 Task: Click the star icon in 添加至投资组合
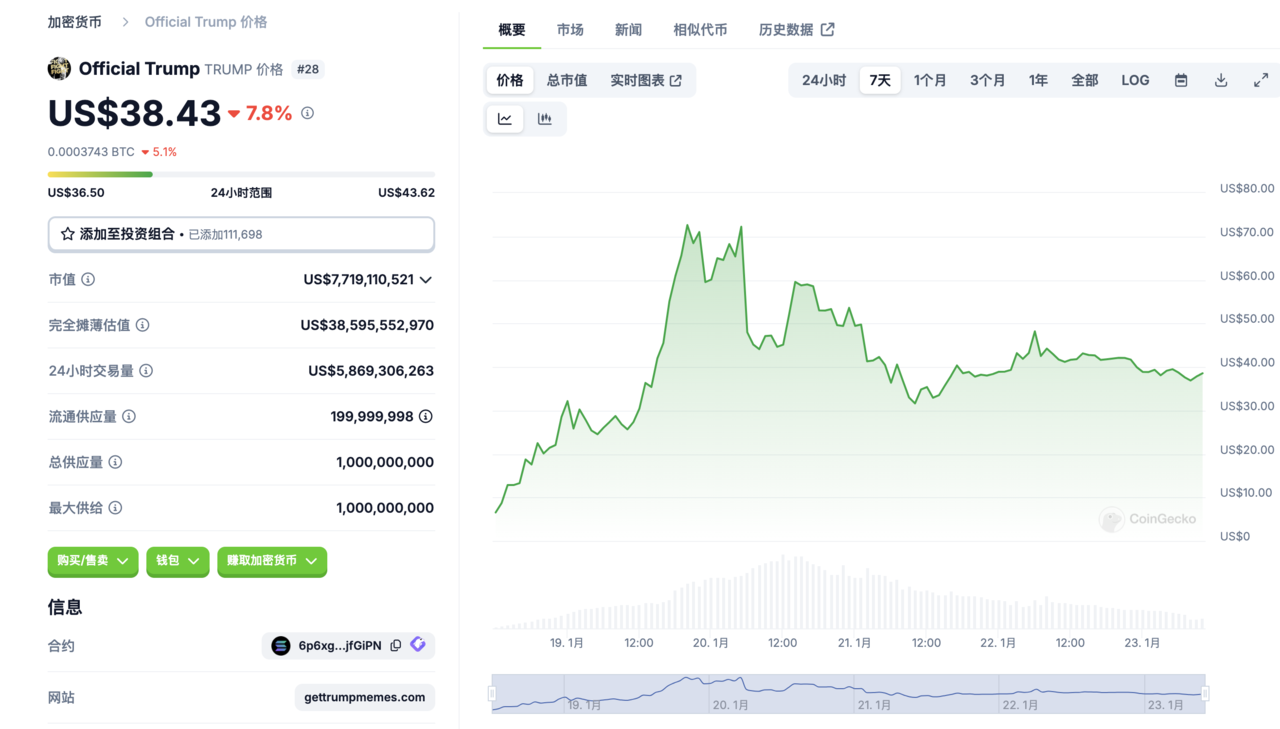coord(68,234)
